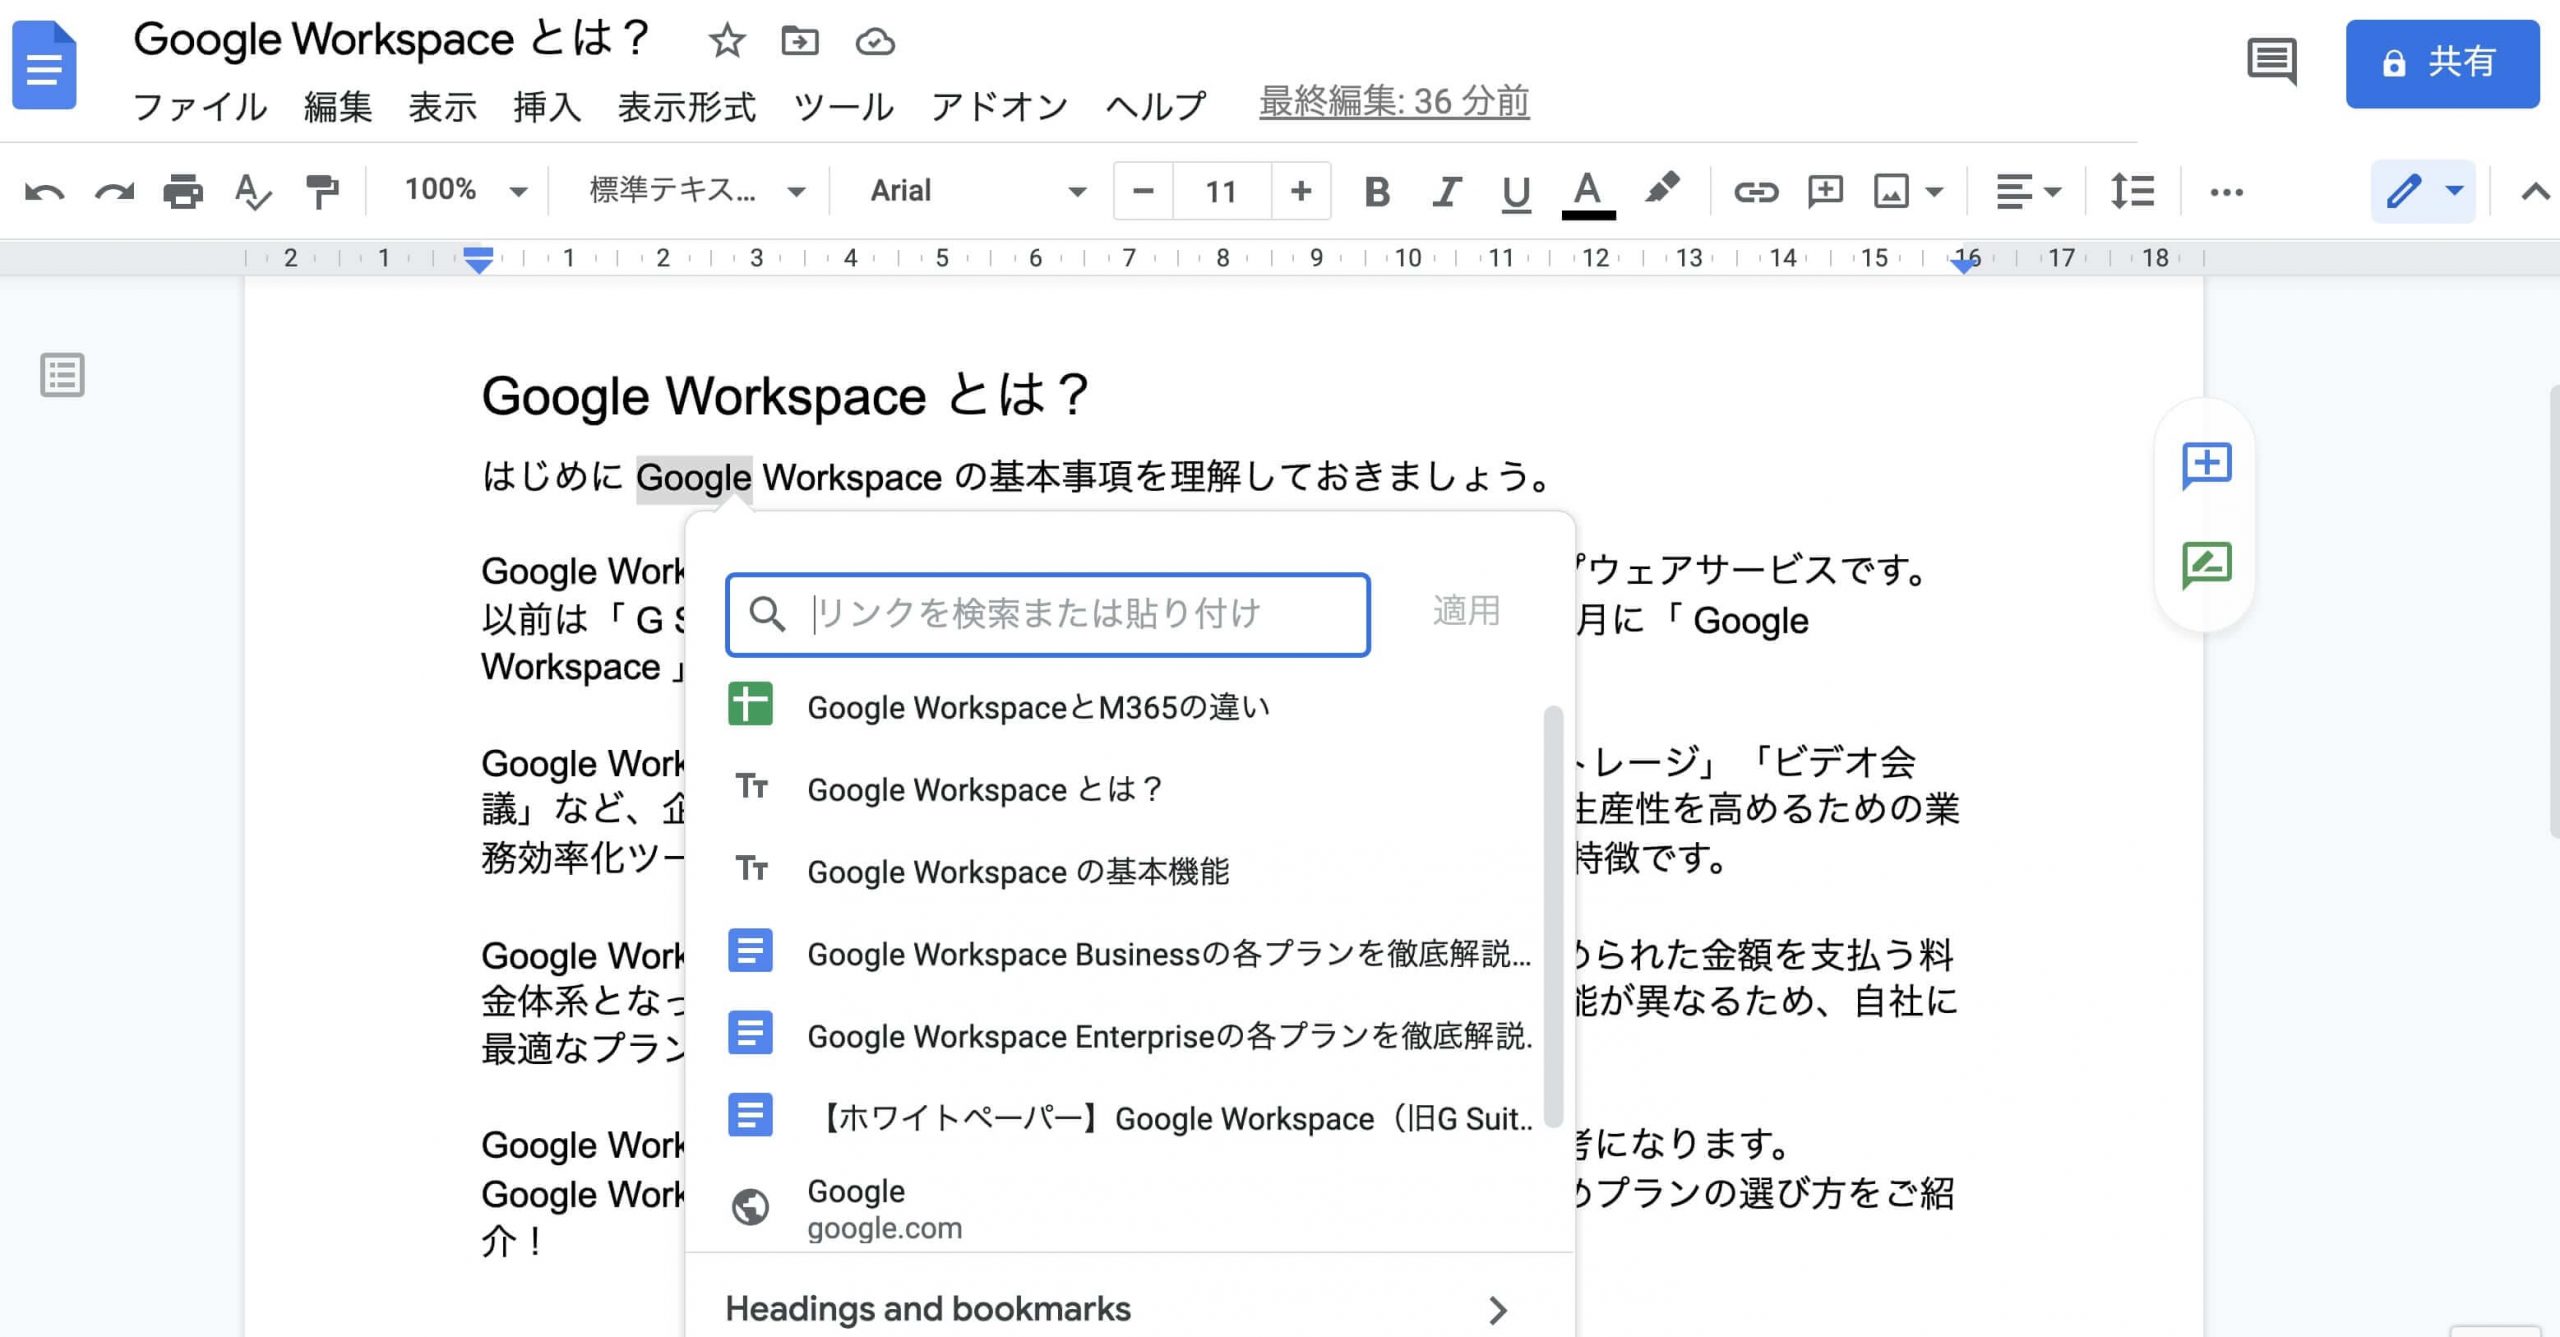The height and width of the screenshot is (1337, 2560).
Task: Open the paragraph style dropdown
Action: point(697,190)
